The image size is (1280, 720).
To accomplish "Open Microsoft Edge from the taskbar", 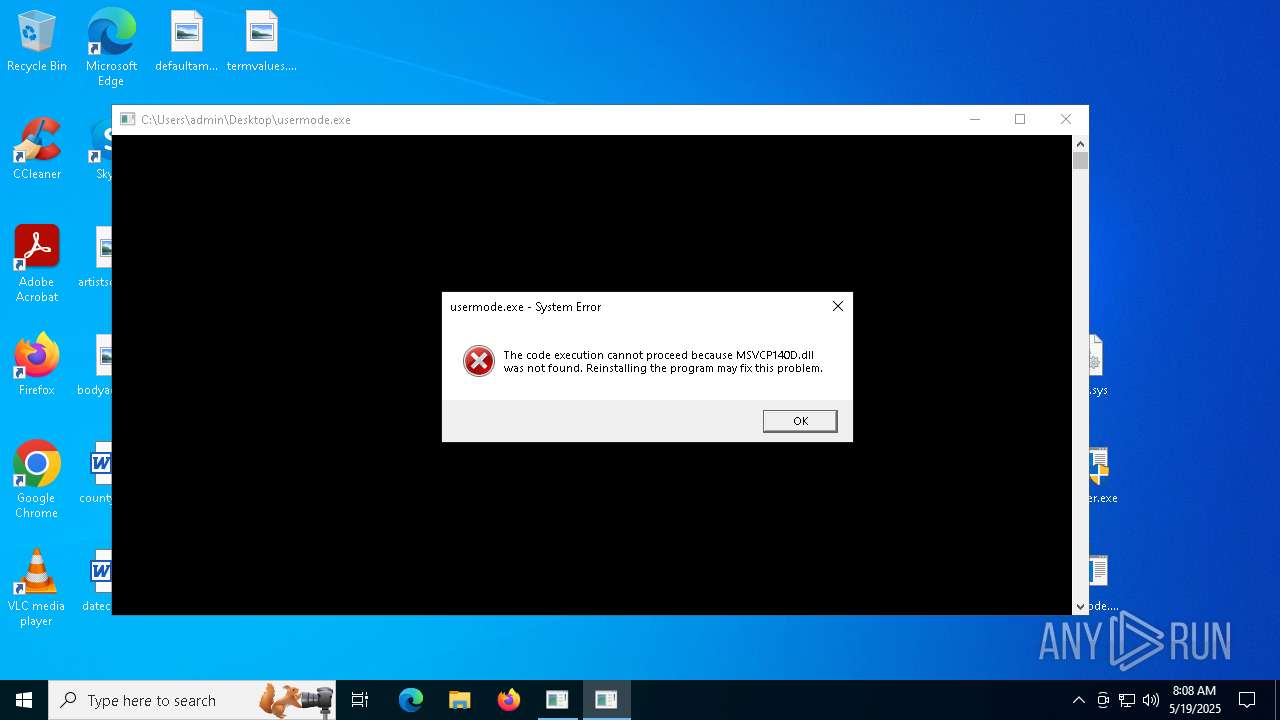I will tap(411, 700).
